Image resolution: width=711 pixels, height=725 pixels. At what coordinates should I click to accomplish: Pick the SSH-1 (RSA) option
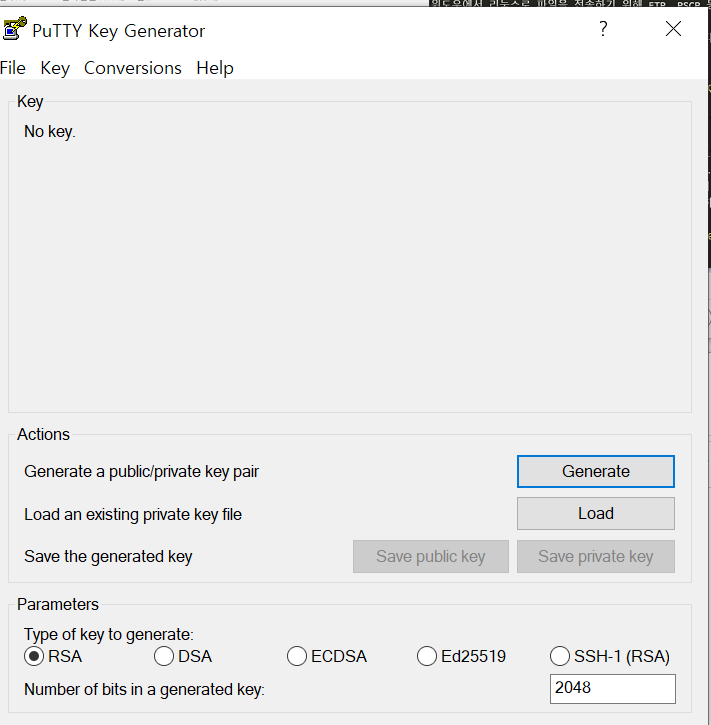(560, 657)
